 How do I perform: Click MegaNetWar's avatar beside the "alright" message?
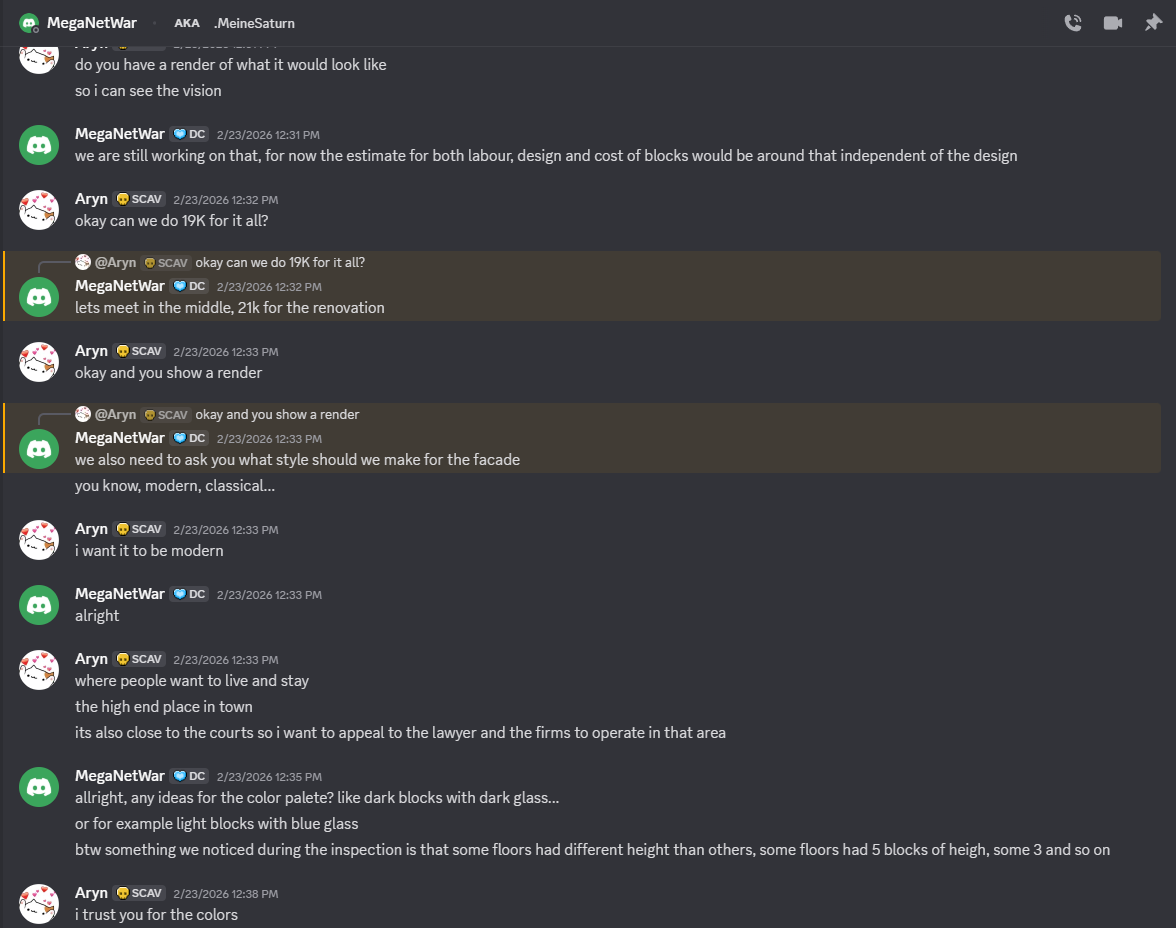39,604
